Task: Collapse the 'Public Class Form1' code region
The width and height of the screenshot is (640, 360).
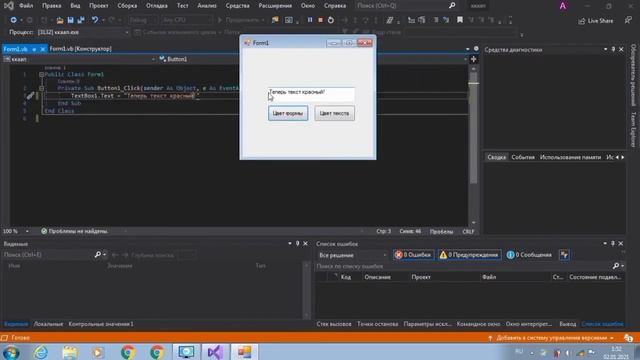Action: [x=41, y=75]
